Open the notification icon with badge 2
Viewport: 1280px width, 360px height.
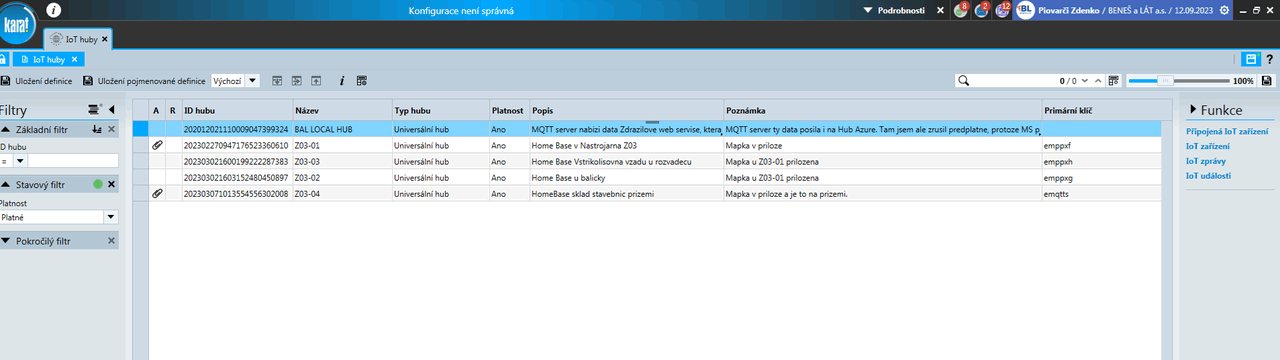click(x=981, y=10)
